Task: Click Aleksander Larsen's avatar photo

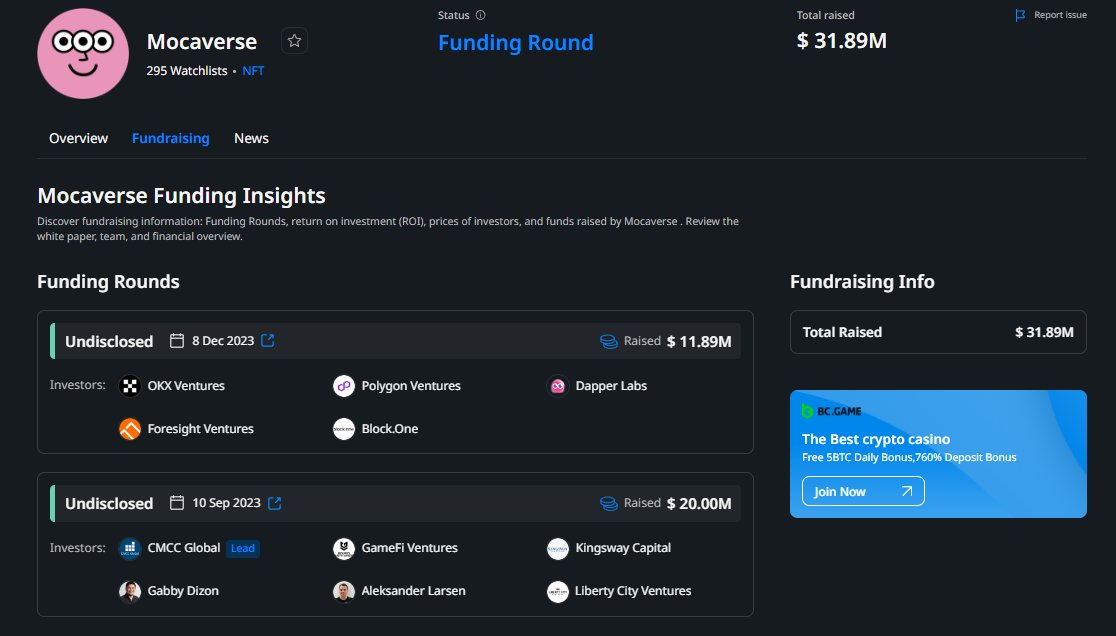Action: [344, 591]
